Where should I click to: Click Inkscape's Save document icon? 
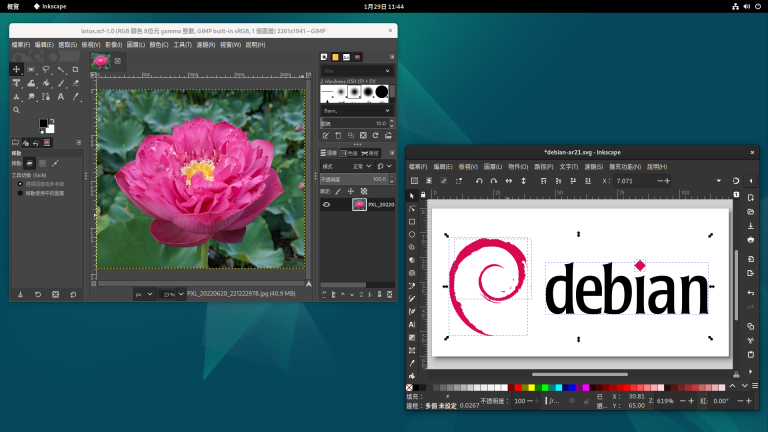coord(751,226)
